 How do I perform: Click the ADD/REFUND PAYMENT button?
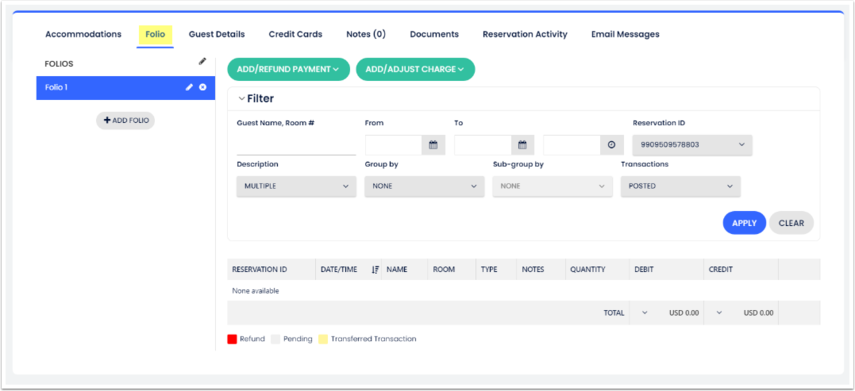coord(288,69)
